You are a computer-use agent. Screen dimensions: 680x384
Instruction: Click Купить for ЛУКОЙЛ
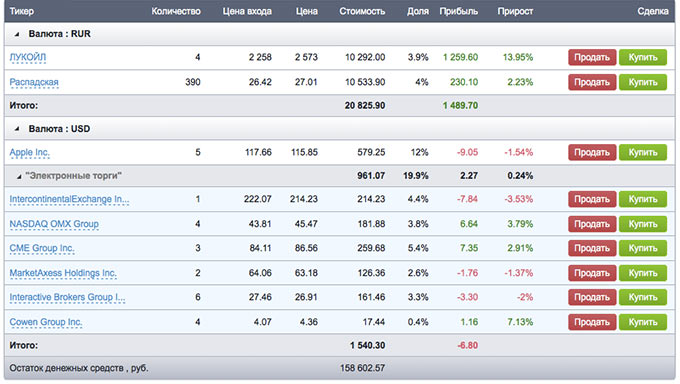[643, 57]
